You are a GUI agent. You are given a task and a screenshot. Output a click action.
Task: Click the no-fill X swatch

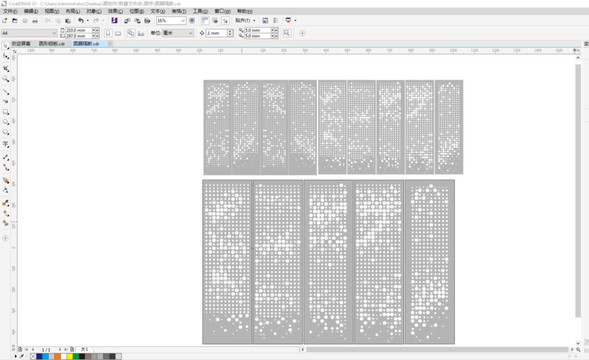[33, 356]
